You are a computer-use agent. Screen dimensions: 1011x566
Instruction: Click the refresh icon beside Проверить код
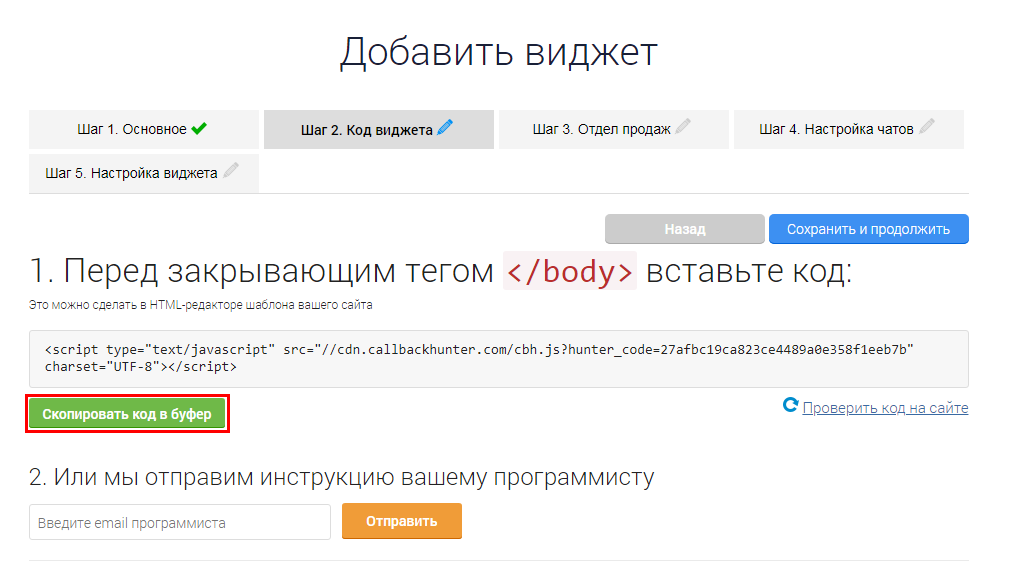click(x=790, y=405)
